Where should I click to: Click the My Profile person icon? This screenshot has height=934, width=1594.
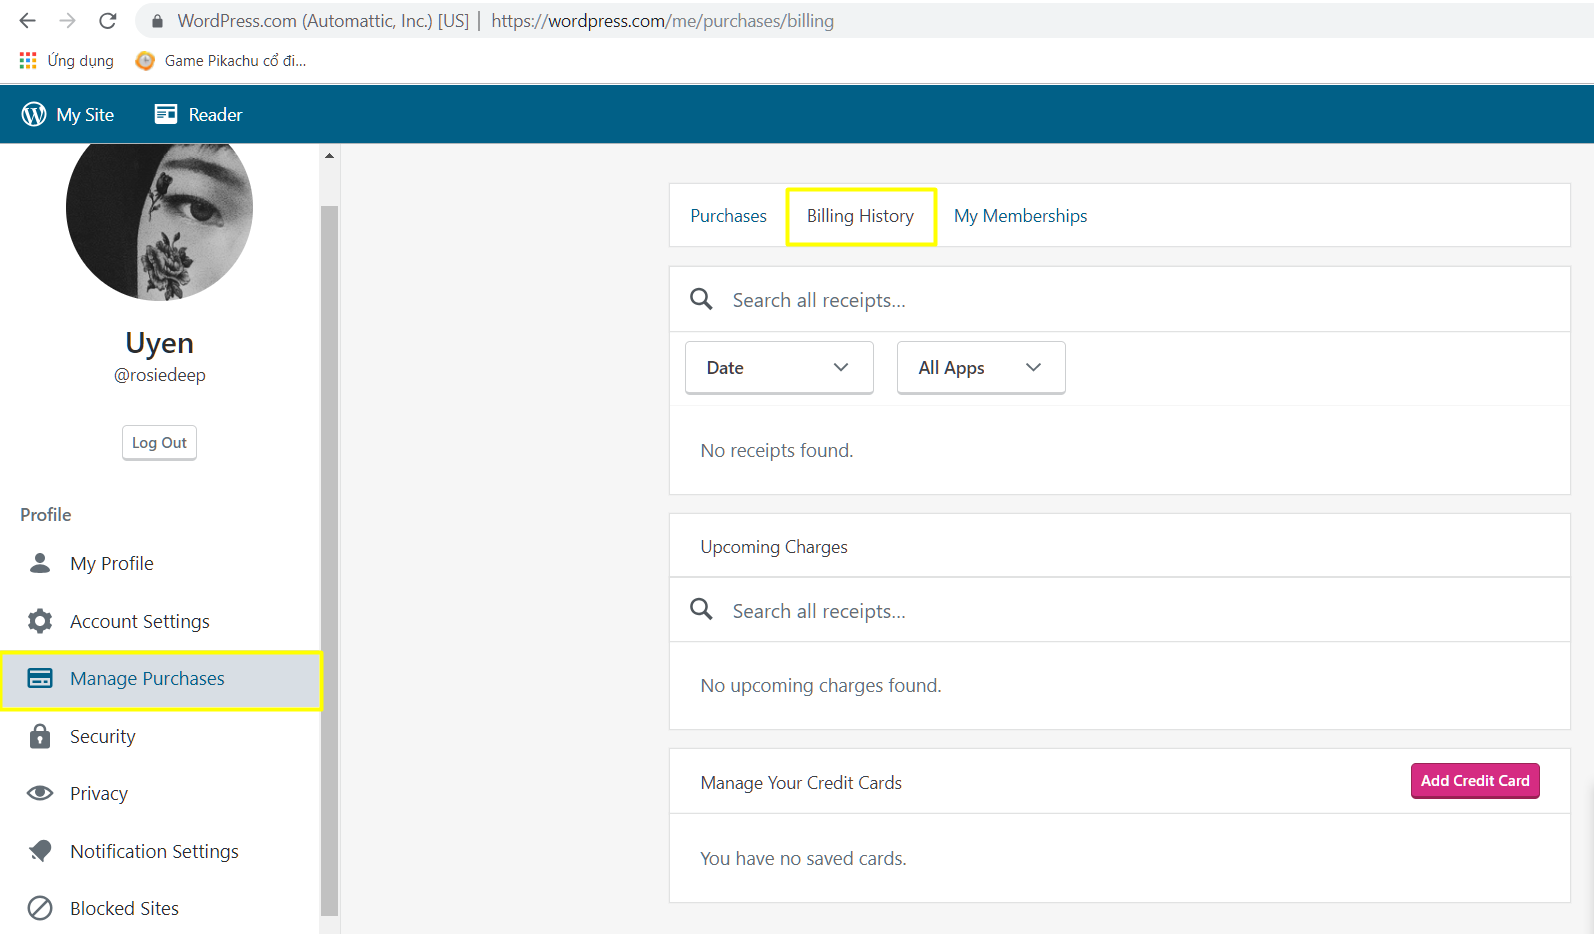tap(40, 563)
